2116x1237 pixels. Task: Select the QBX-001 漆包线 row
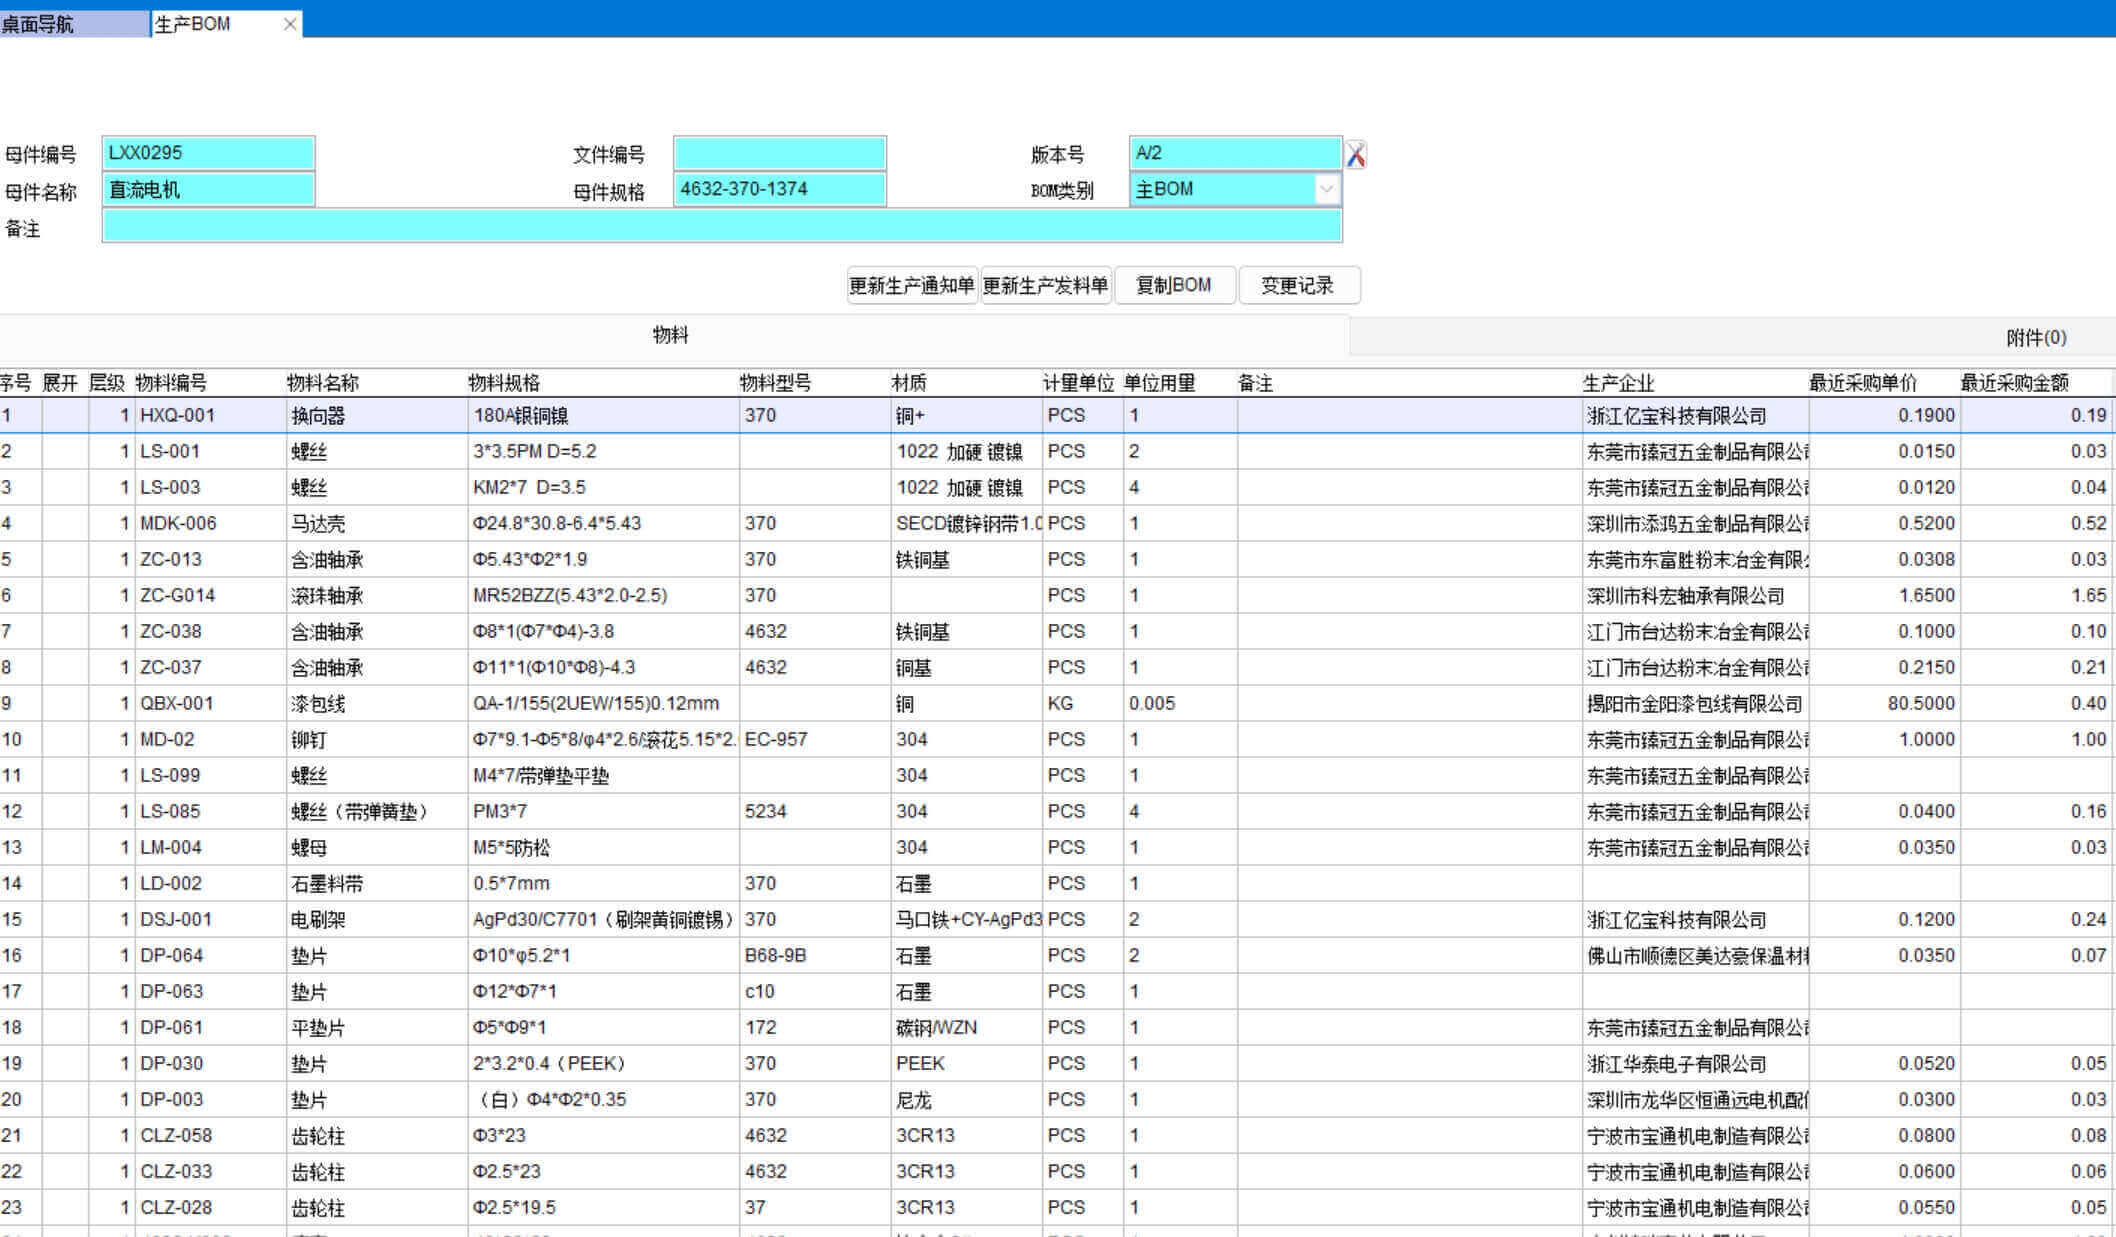point(178,703)
